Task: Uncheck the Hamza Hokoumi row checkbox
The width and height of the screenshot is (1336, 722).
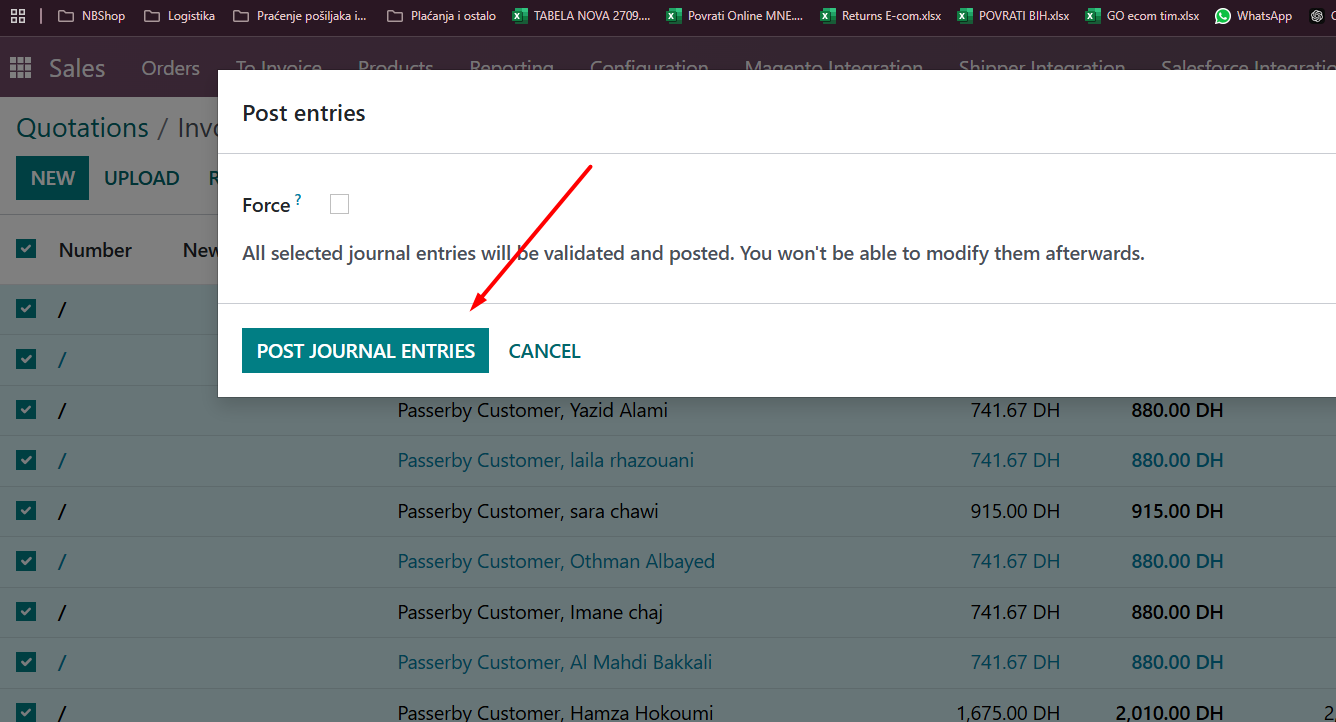Action: pos(26,712)
